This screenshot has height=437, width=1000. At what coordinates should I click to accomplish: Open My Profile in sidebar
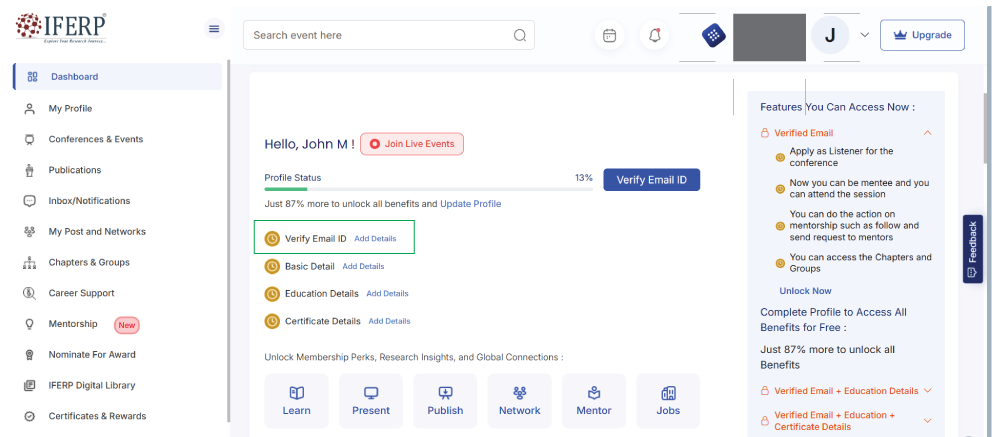point(70,108)
